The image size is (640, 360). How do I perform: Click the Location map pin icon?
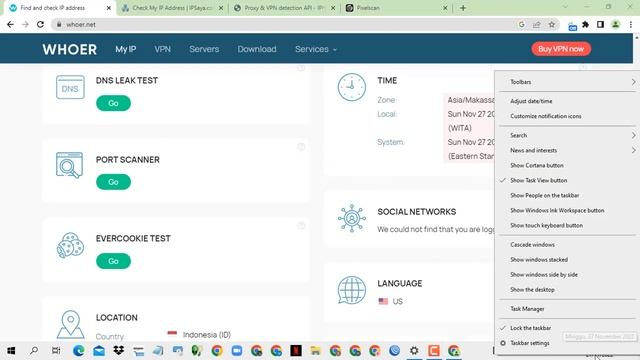tap(71, 324)
